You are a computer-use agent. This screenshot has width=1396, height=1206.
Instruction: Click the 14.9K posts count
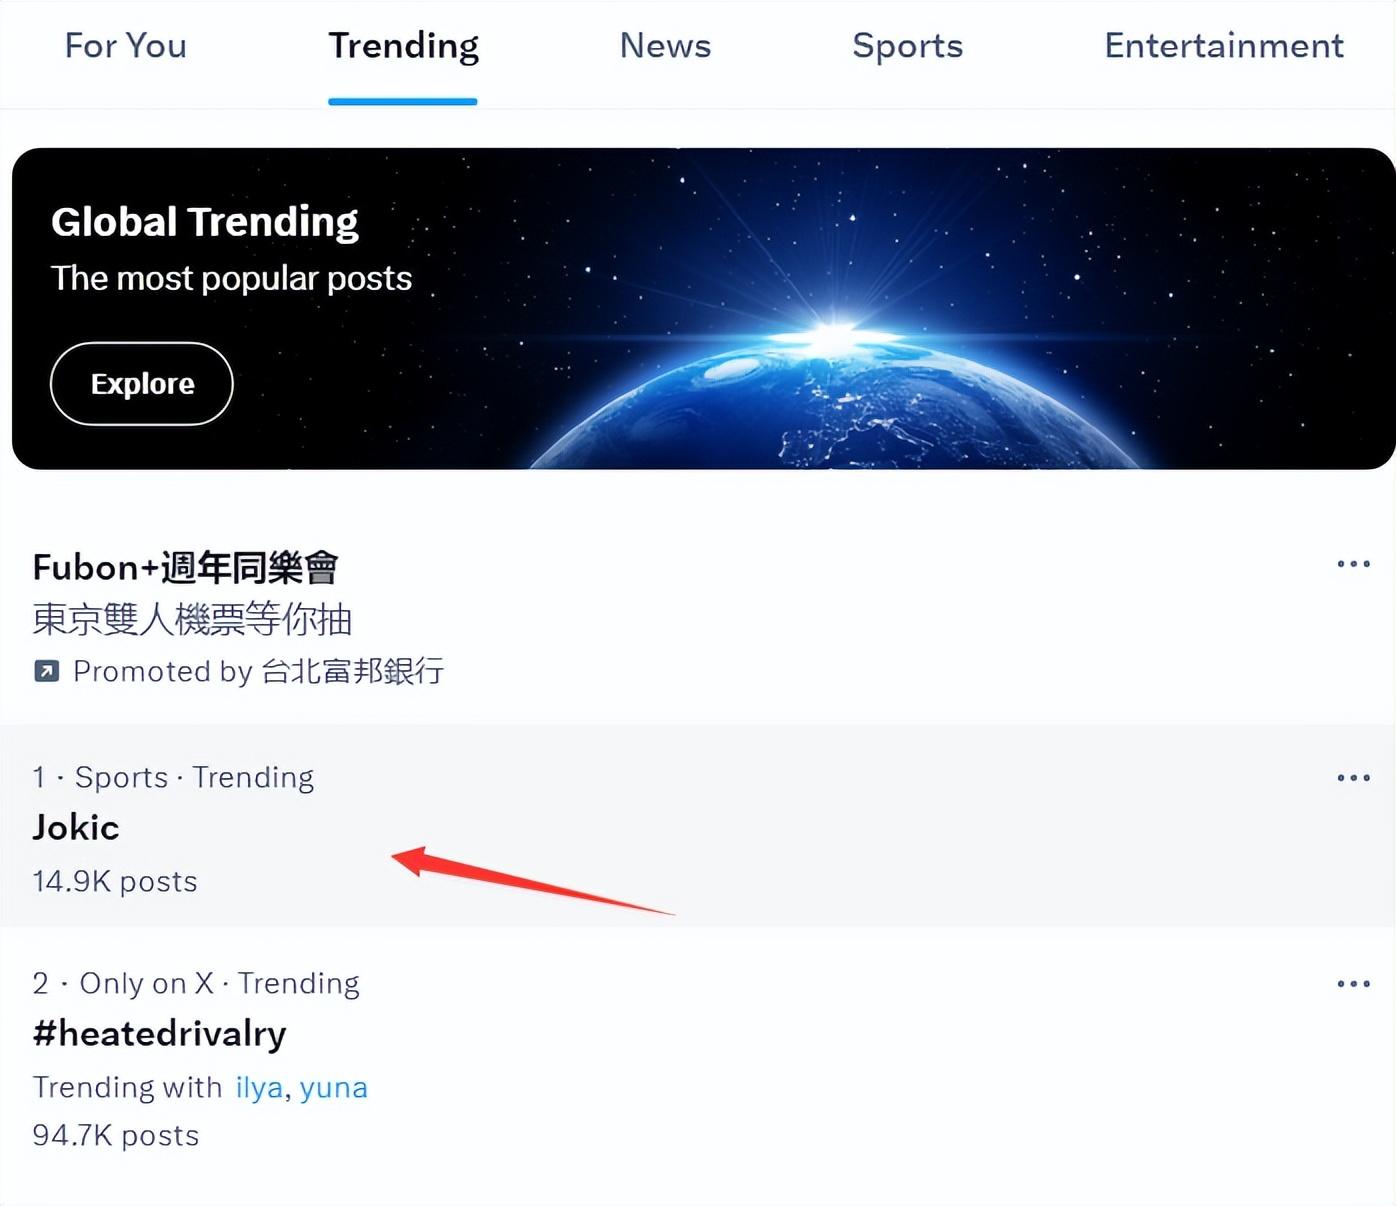coord(115,882)
